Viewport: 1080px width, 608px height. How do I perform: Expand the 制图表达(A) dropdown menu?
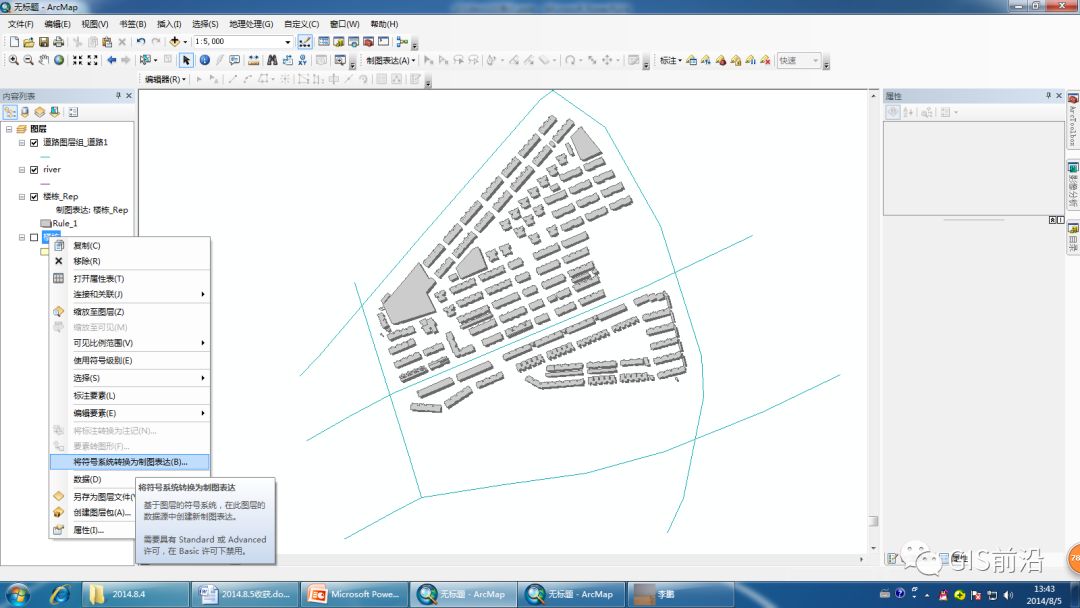(x=391, y=60)
